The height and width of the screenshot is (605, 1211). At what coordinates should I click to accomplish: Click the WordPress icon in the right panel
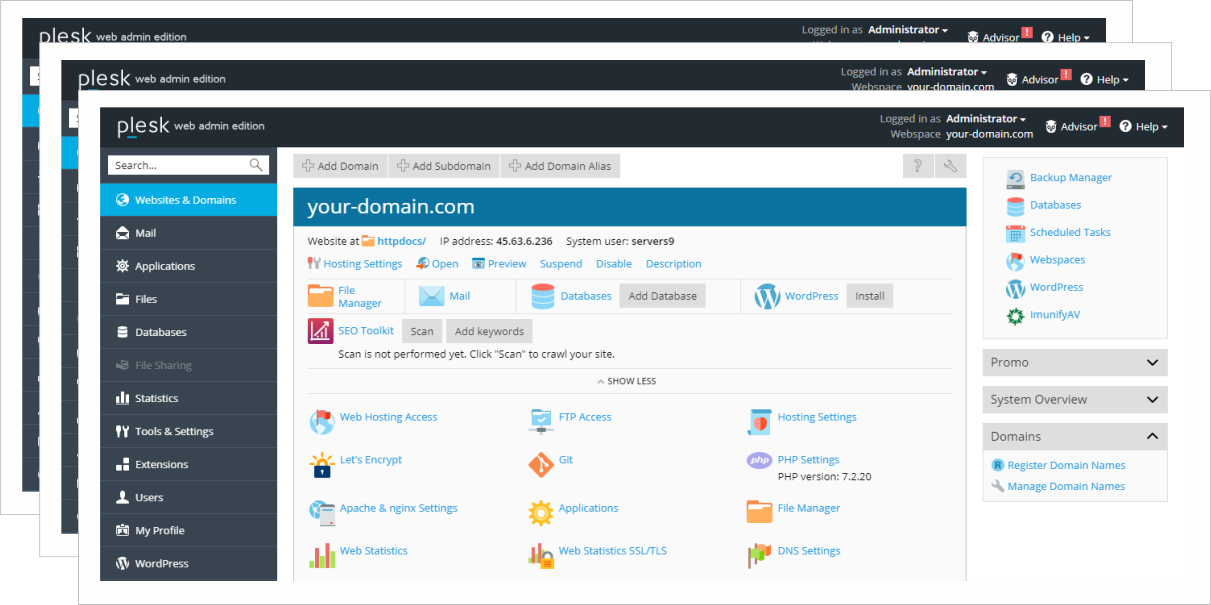click(1015, 288)
